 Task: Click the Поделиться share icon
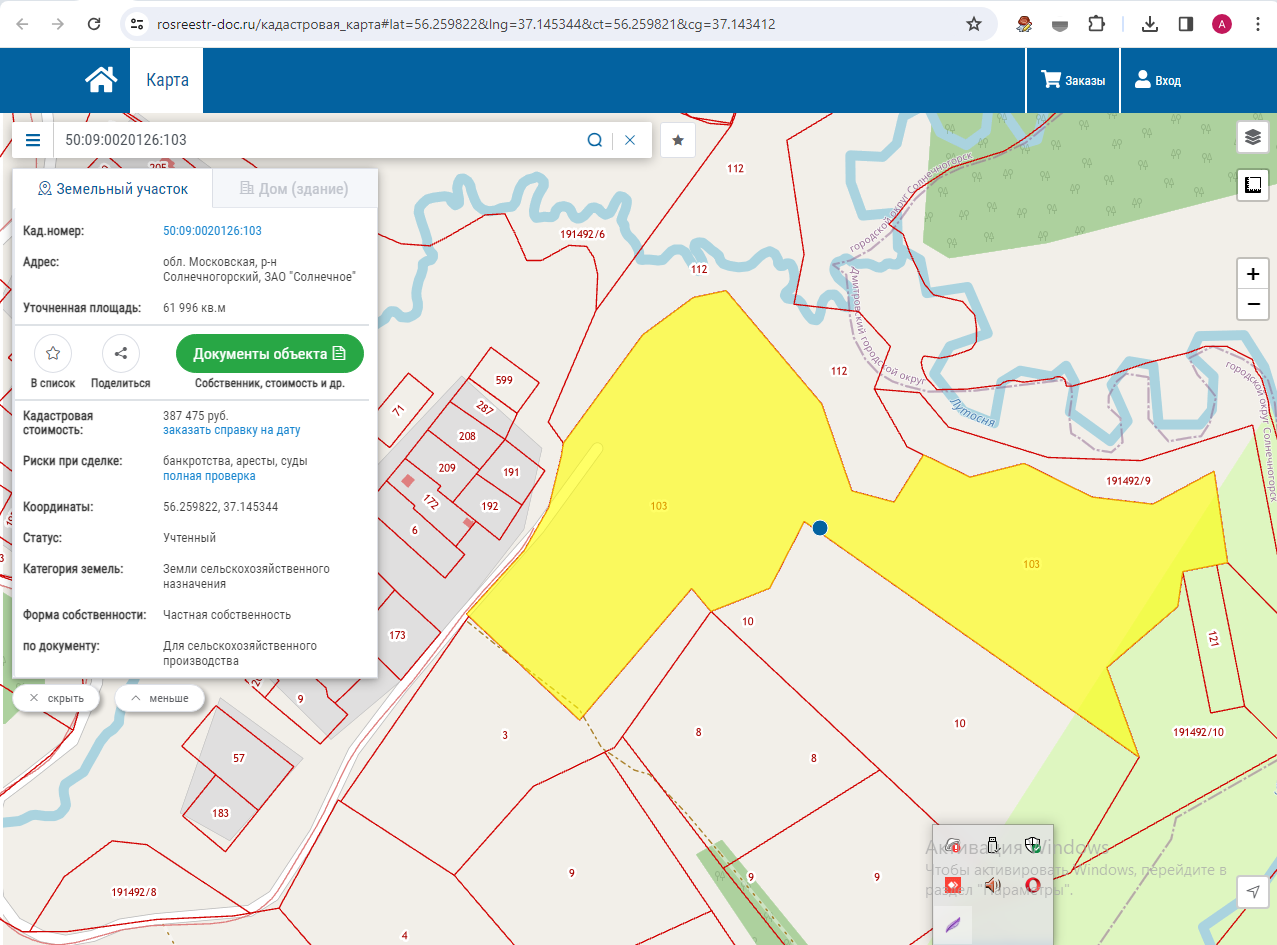(x=121, y=353)
